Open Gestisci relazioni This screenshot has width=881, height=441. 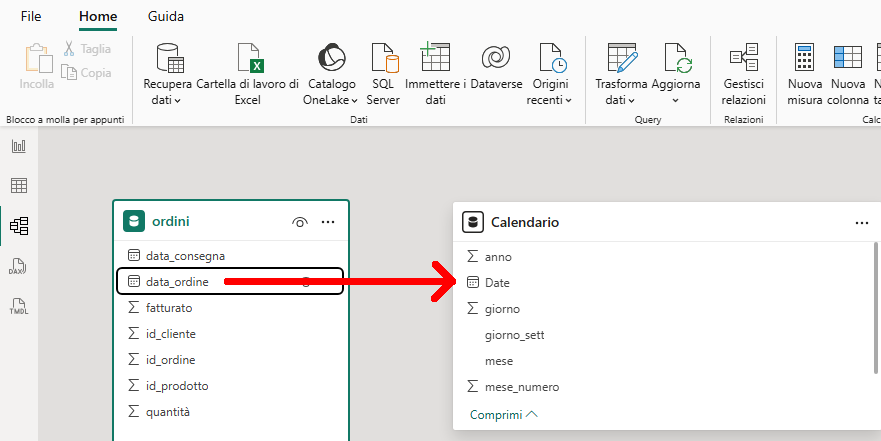[744, 75]
